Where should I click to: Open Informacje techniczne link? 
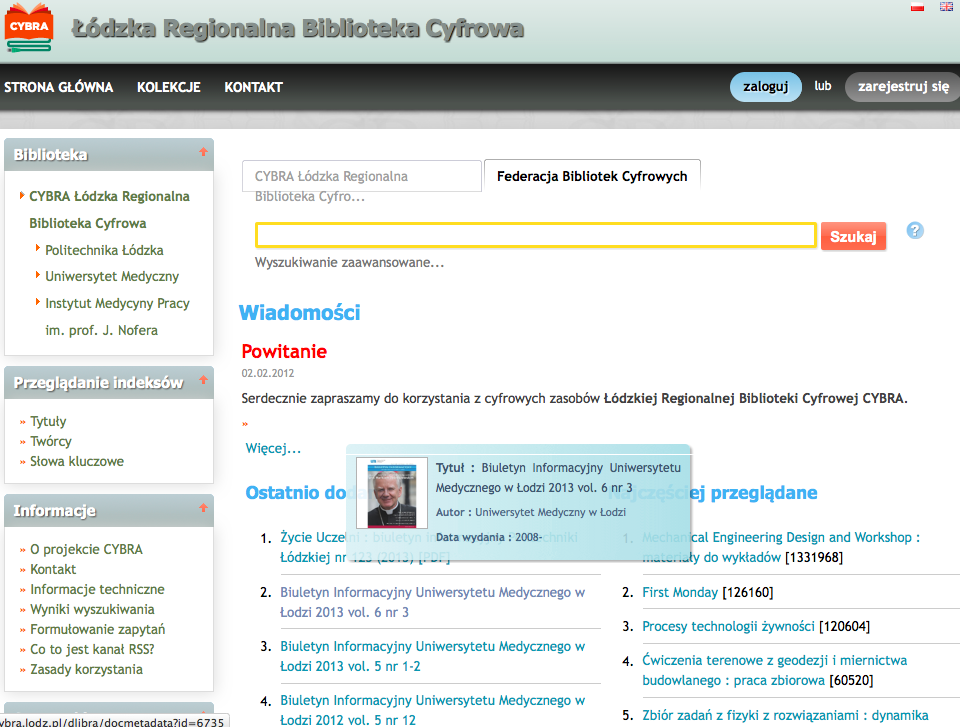point(97,589)
